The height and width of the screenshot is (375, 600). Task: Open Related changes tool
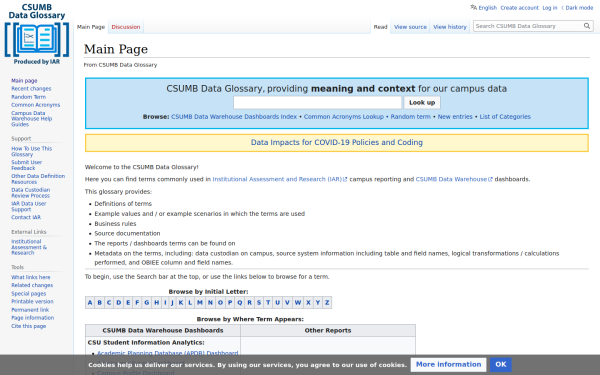32,285
